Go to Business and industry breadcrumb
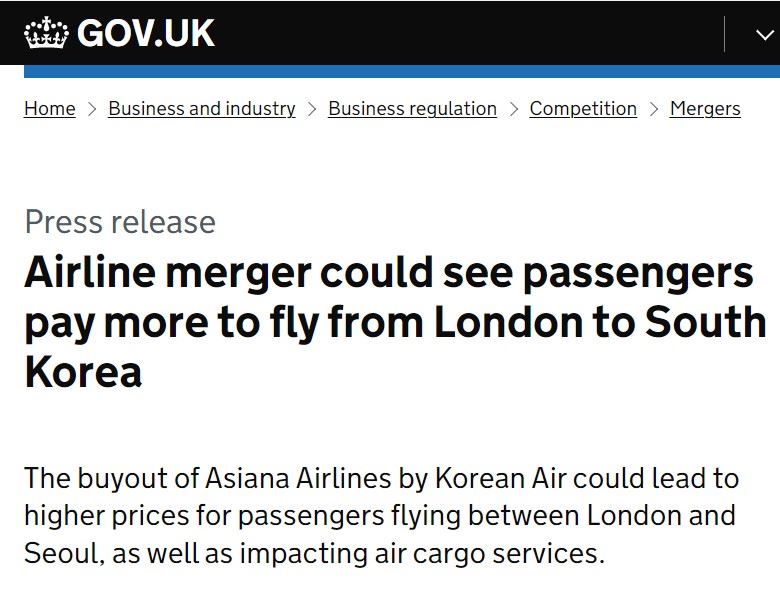The image size is (780, 611). click(201, 108)
